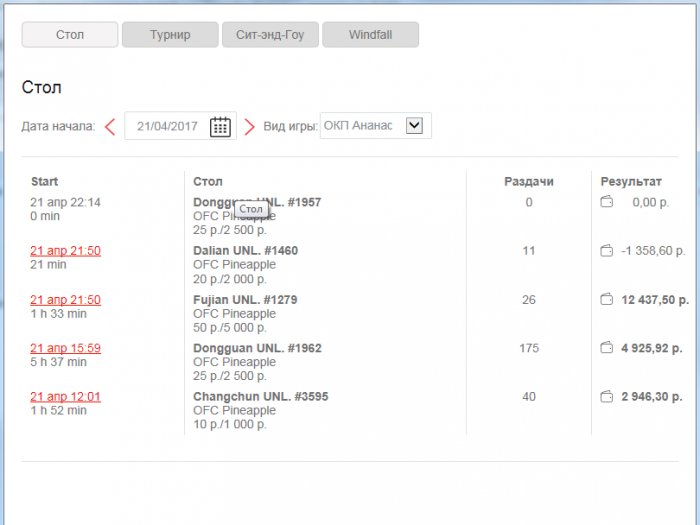Click the result 0,00 р.
The height and width of the screenshot is (525, 700).
pos(651,202)
